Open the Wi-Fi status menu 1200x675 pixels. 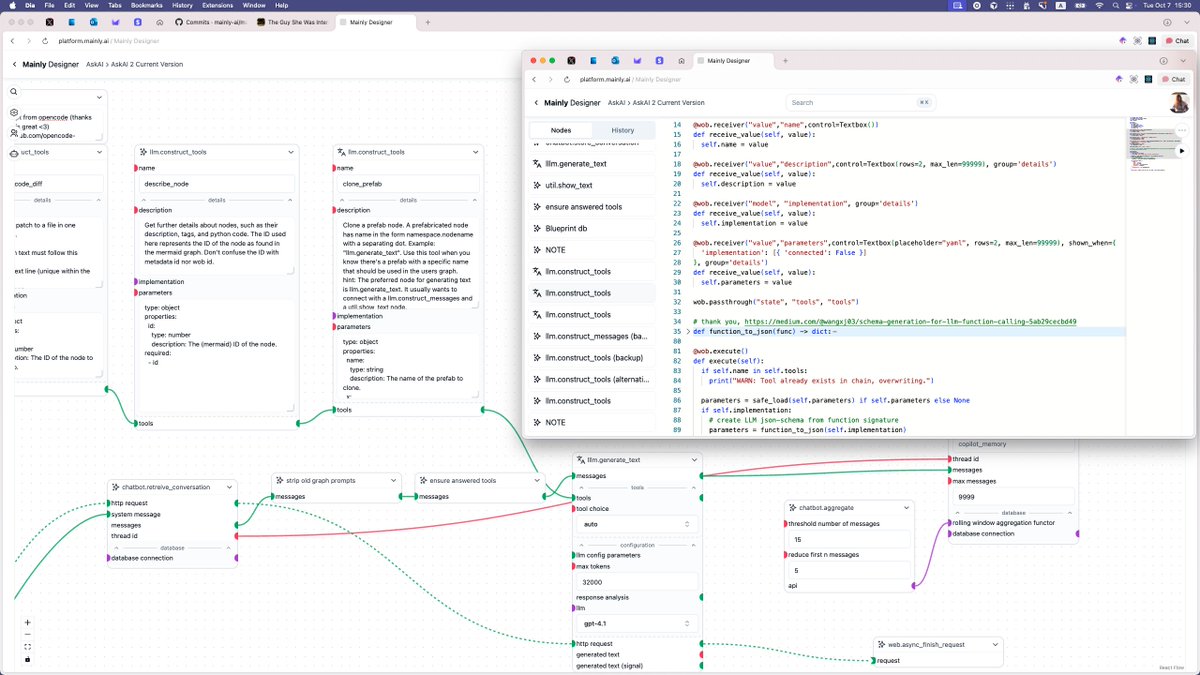click(x=1099, y=5)
